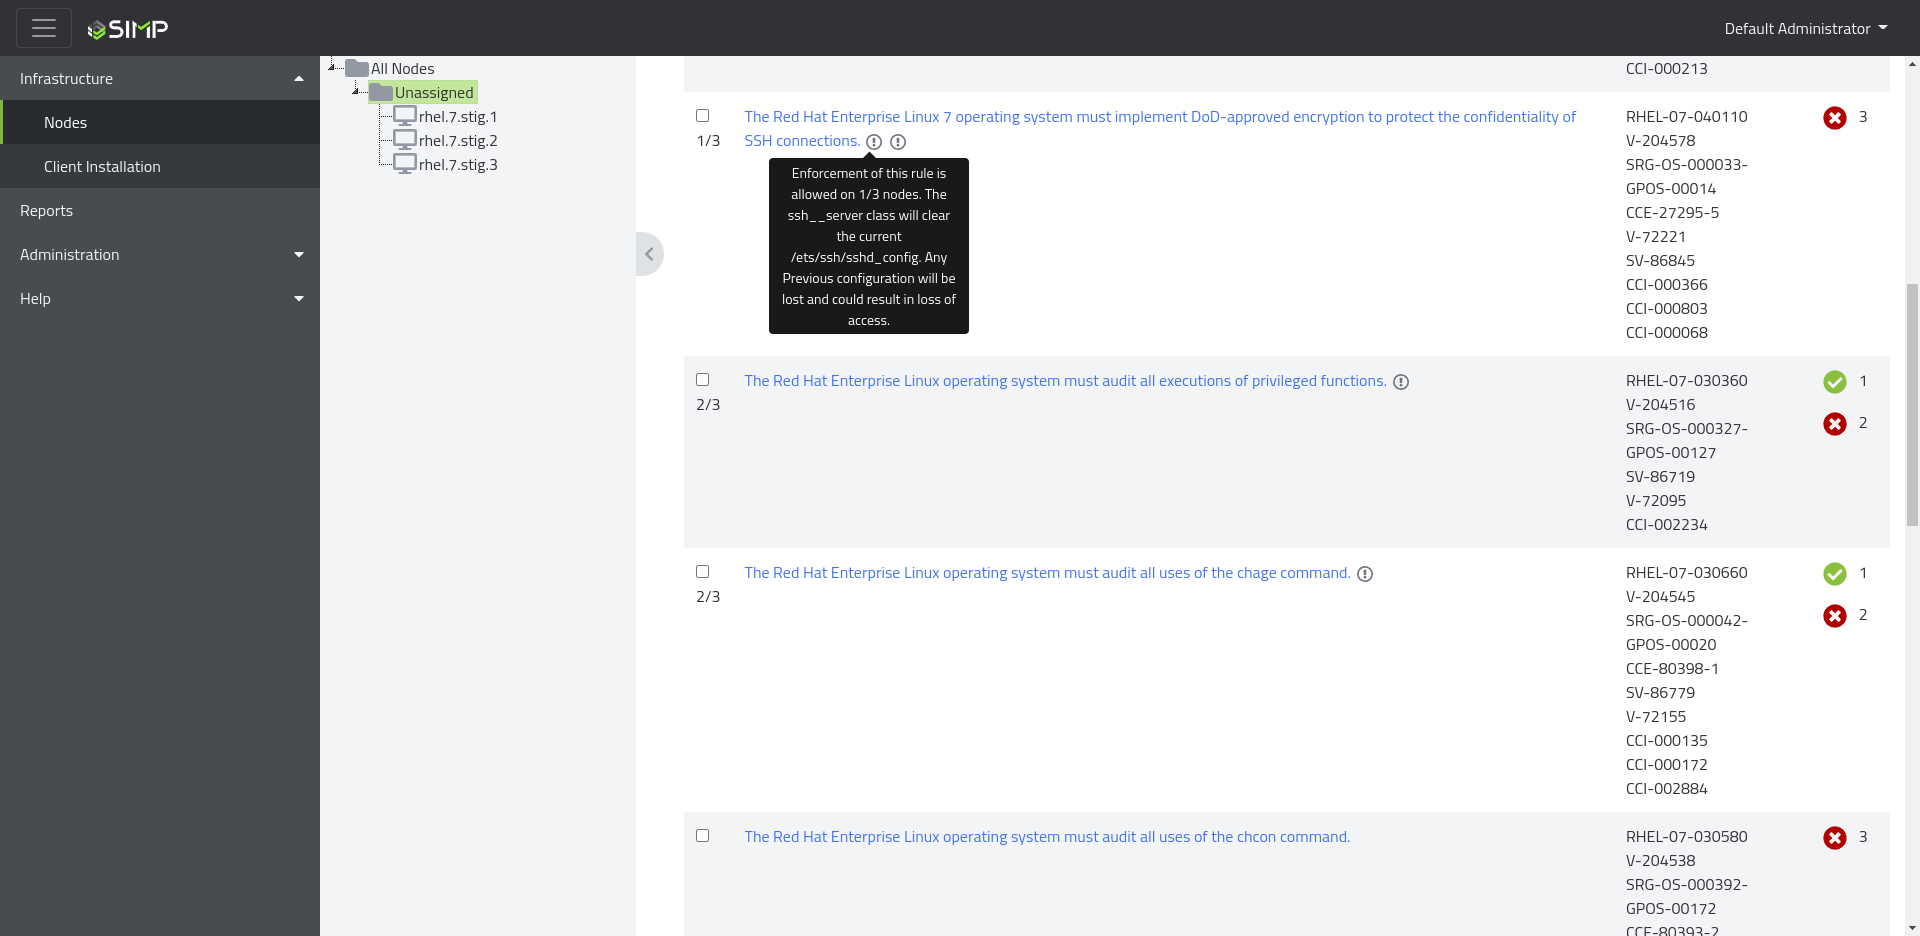Click the warning icon after chage command rule
The height and width of the screenshot is (936, 1920).
tap(1365, 574)
